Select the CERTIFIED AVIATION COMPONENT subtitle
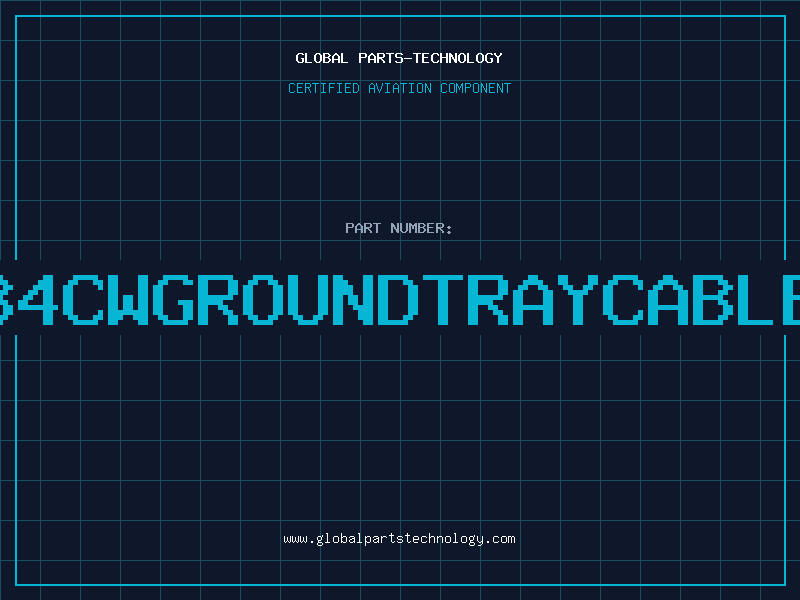Viewport: 800px width, 600px height. pos(399,88)
